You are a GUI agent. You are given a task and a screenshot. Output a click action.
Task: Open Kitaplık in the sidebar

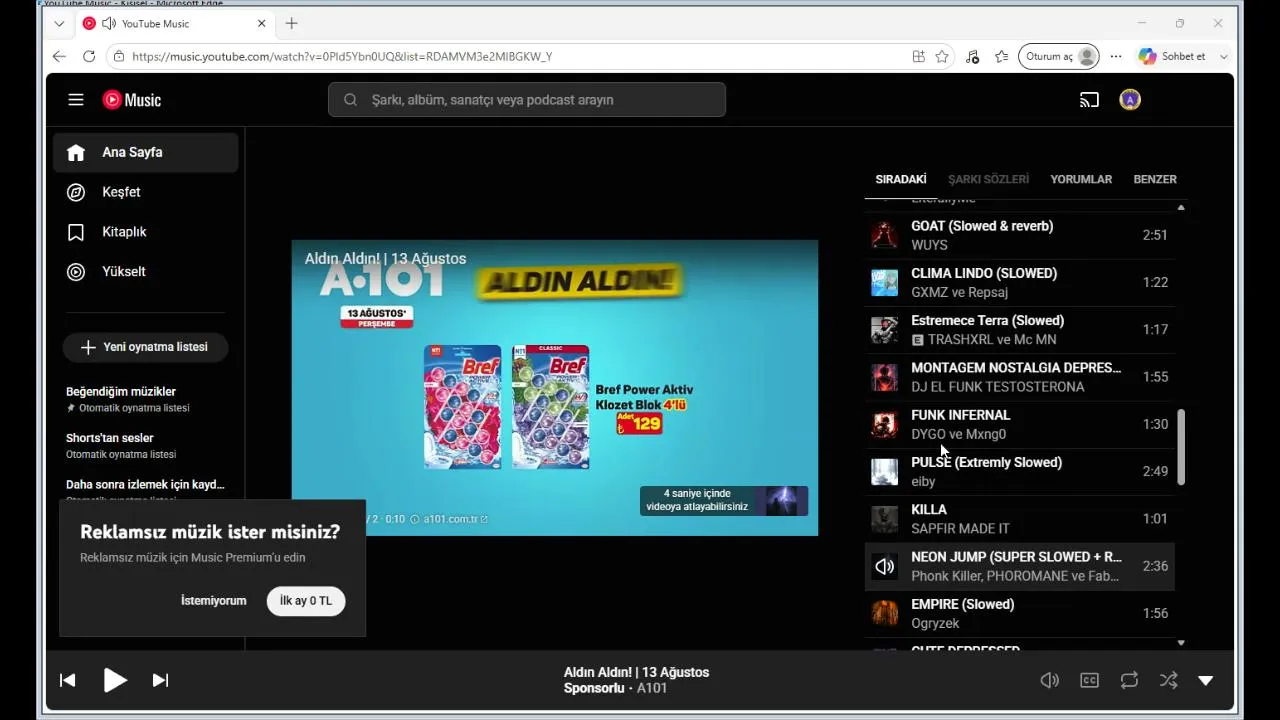(146, 232)
